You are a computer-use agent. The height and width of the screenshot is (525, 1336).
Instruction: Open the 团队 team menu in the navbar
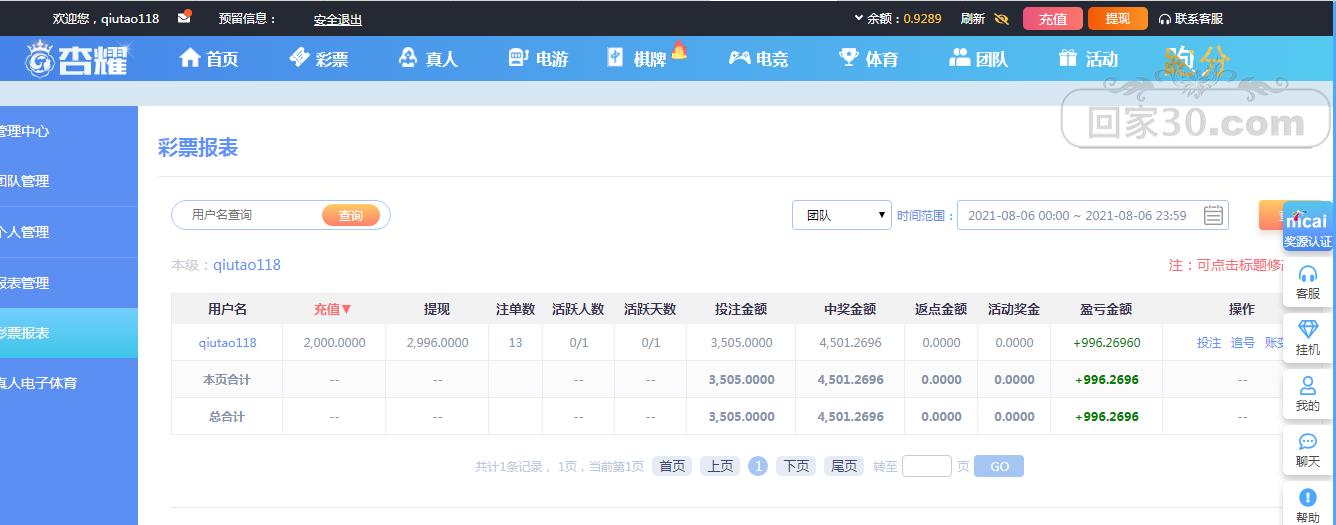[978, 58]
